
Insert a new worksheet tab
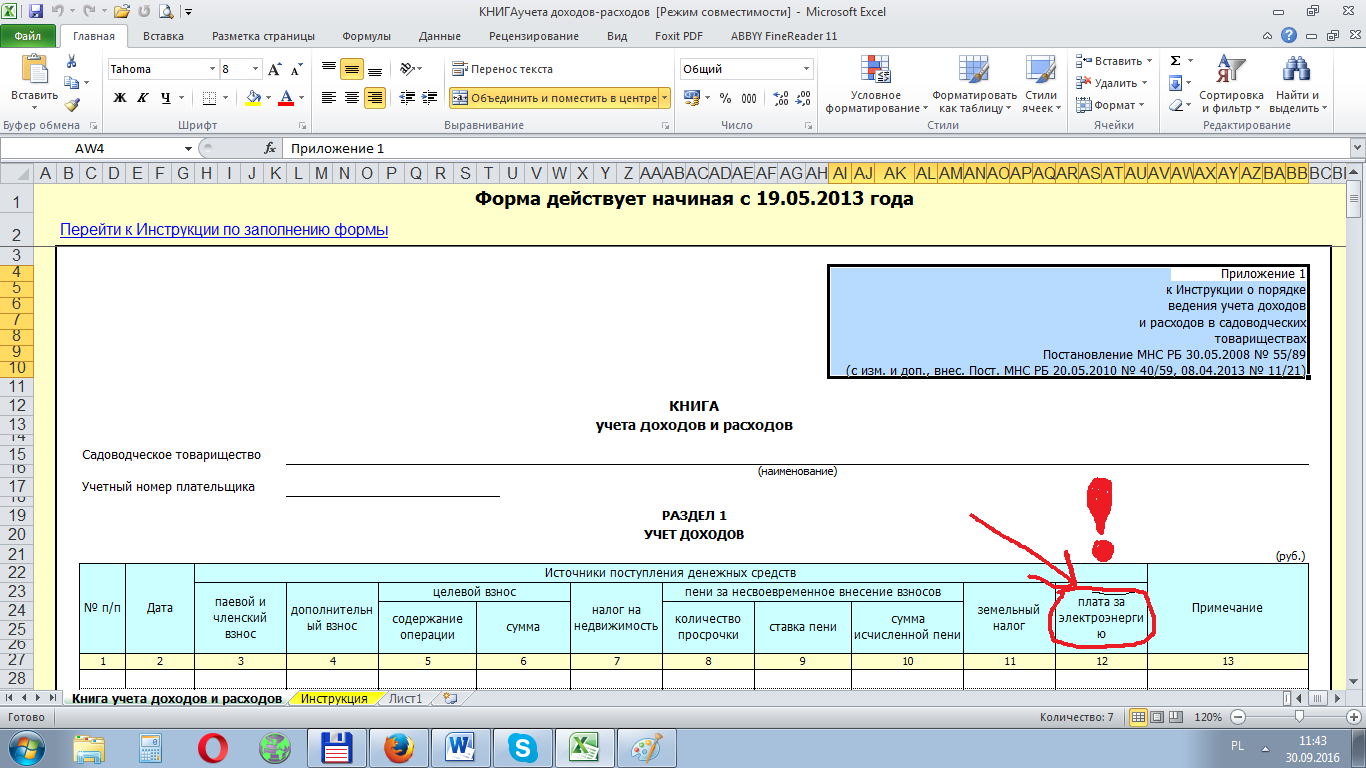coord(449,699)
